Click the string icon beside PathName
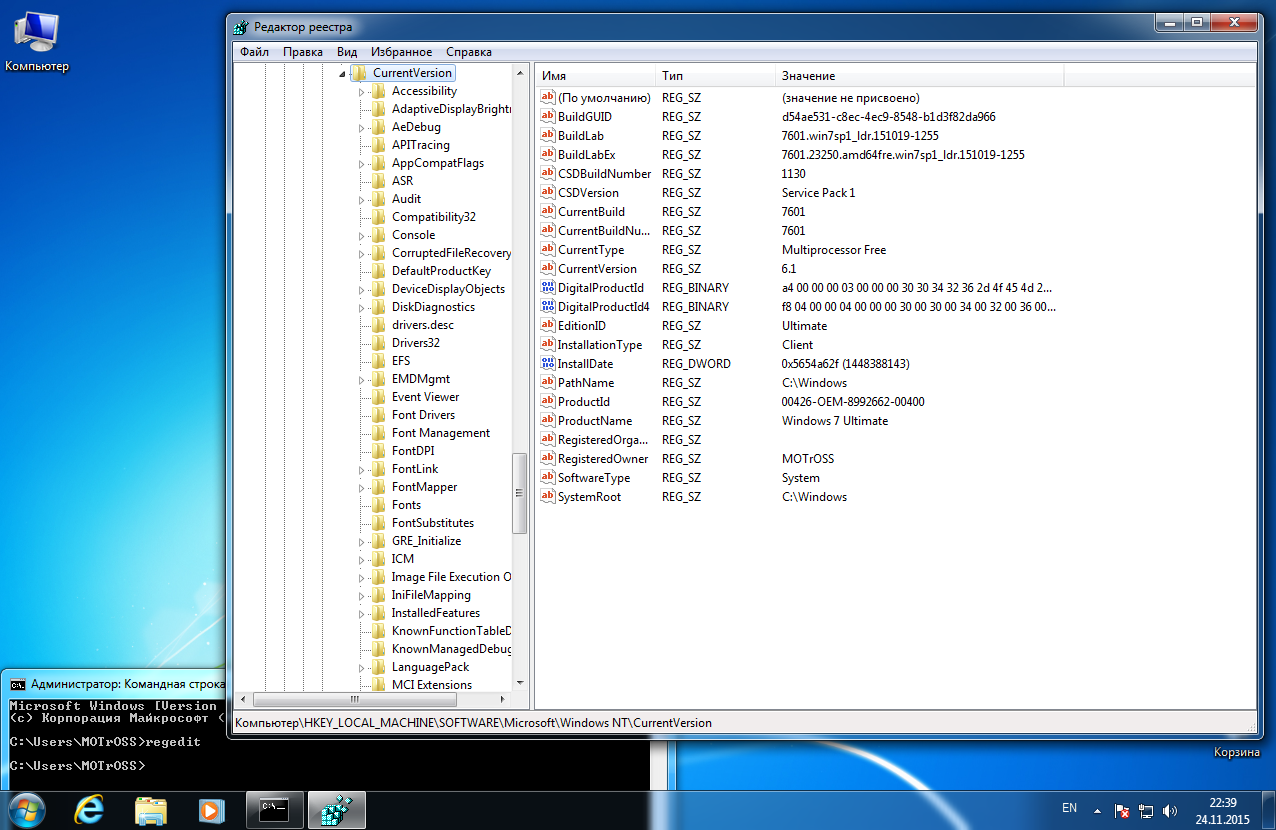1276x830 pixels. tap(547, 382)
